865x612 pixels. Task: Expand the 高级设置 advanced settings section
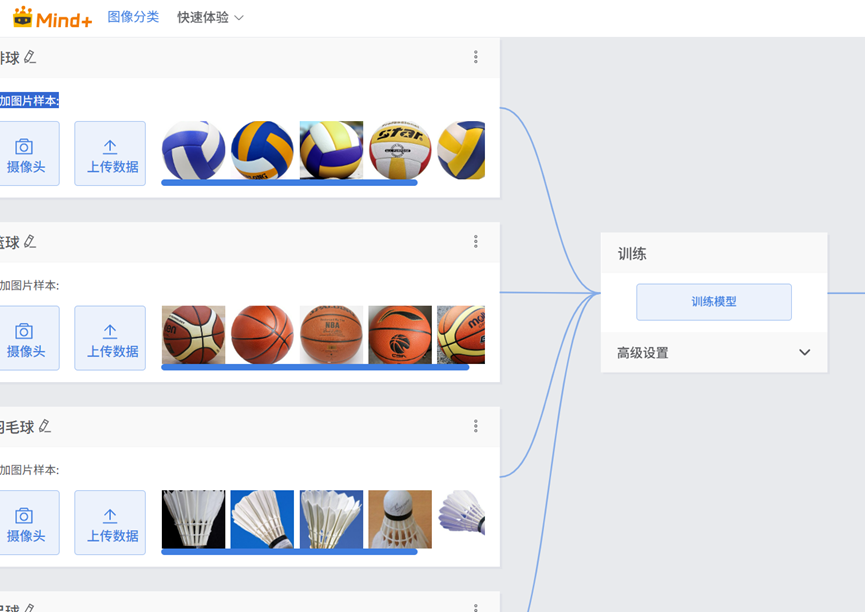pyautogui.click(x=804, y=353)
